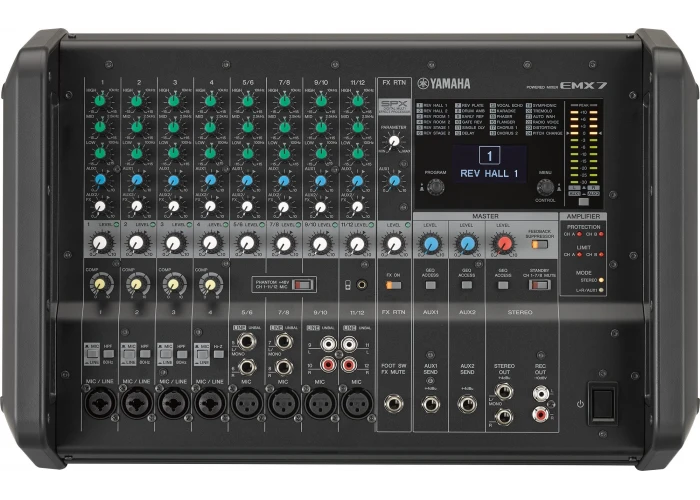
Task: Set channel 11/12 LEVEL knob
Action: [x=357, y=243]
